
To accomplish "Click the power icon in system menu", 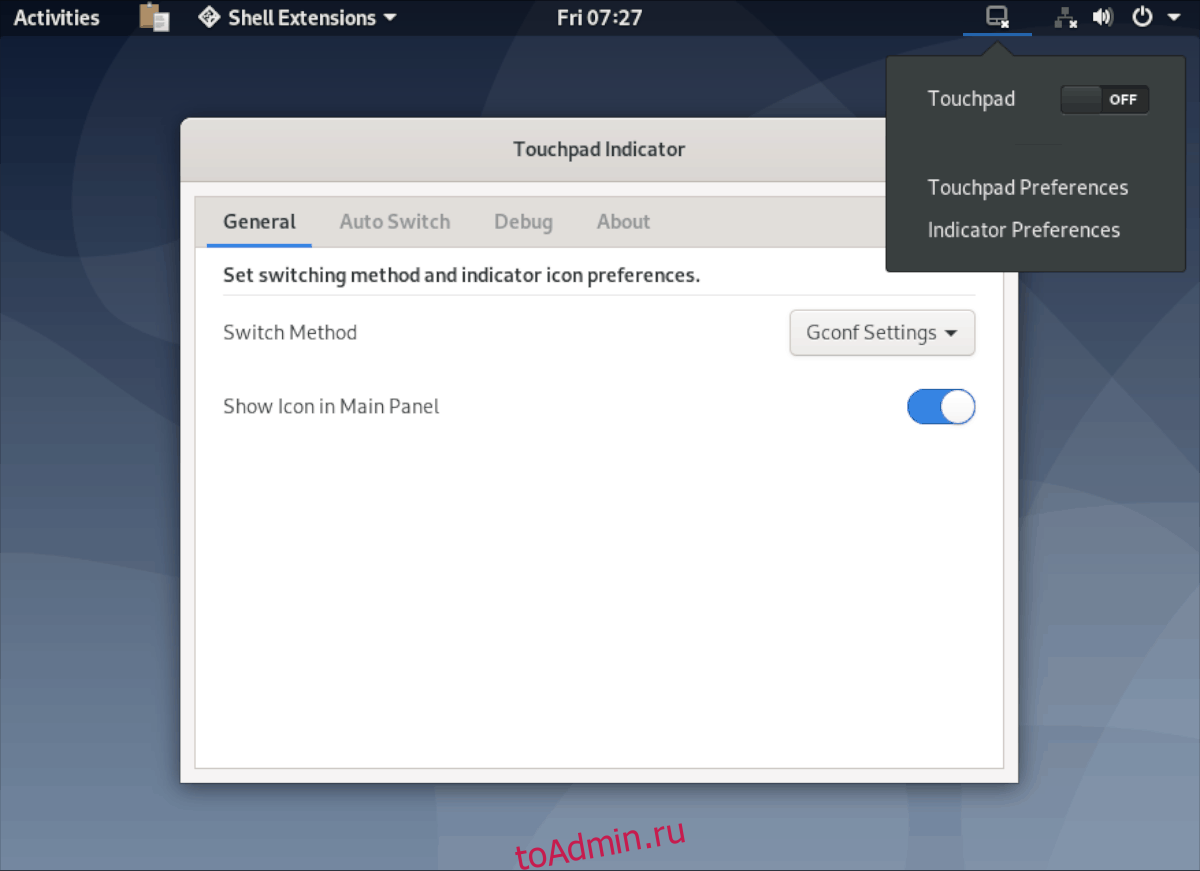I will pyautogui.click(x=1142, y=17).
